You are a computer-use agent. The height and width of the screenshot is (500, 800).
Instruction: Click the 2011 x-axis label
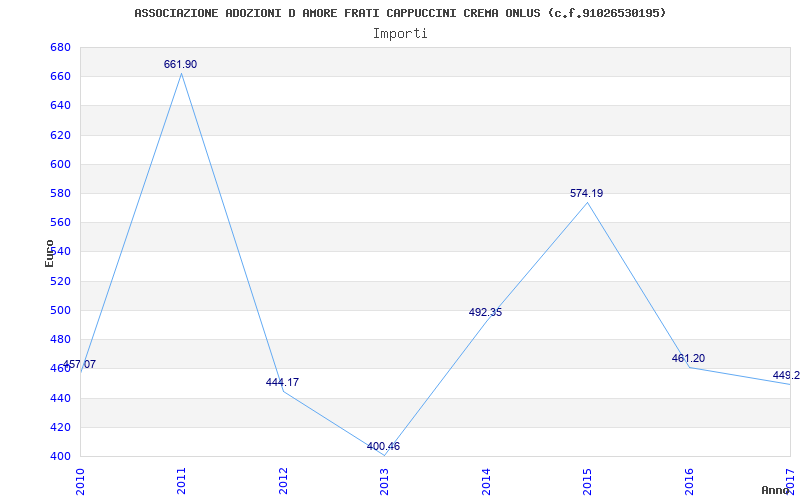point(181,481)
